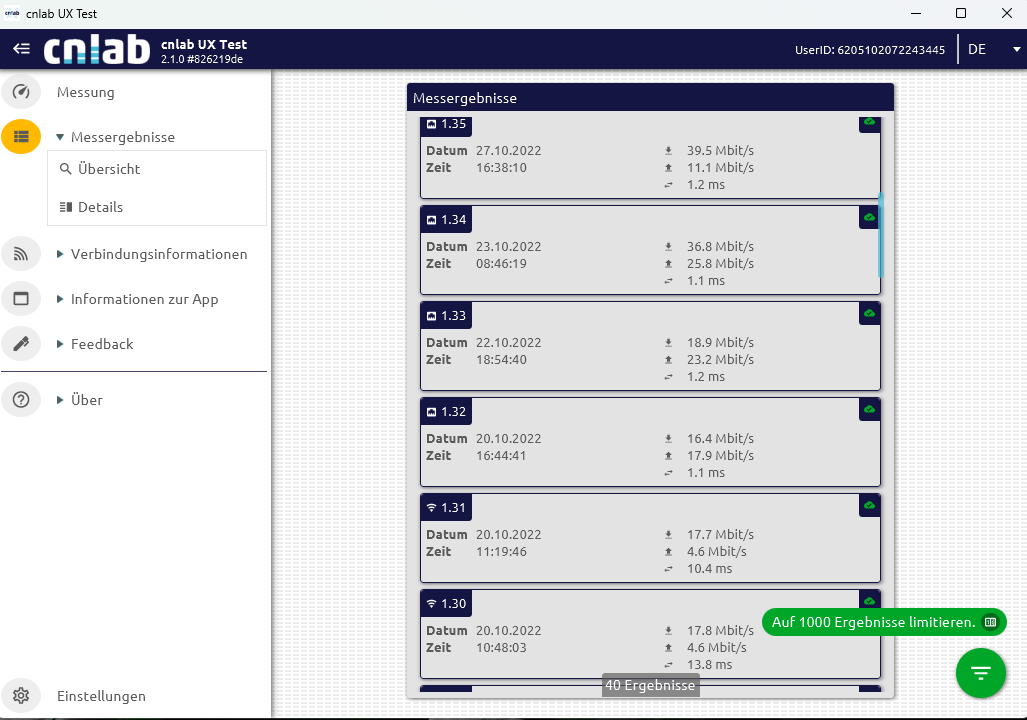The image size is (1027, 720).
Task: Open Einstellungen via the gear icon
Action: coord(21,696)
